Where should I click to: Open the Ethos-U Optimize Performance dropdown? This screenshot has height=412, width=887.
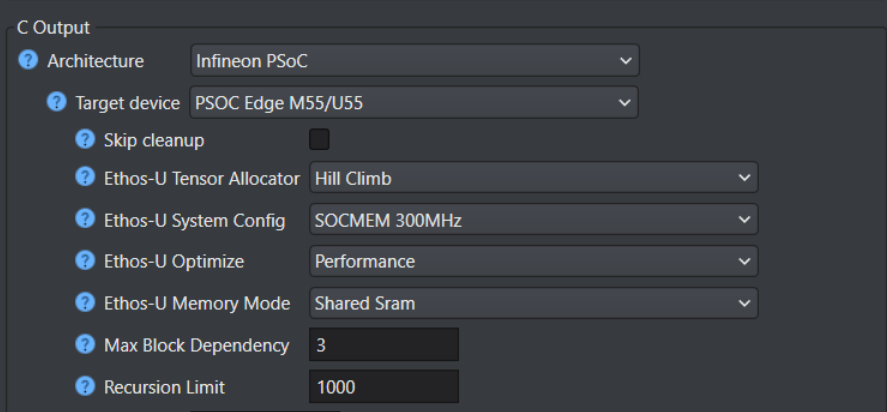coord(533,261)
